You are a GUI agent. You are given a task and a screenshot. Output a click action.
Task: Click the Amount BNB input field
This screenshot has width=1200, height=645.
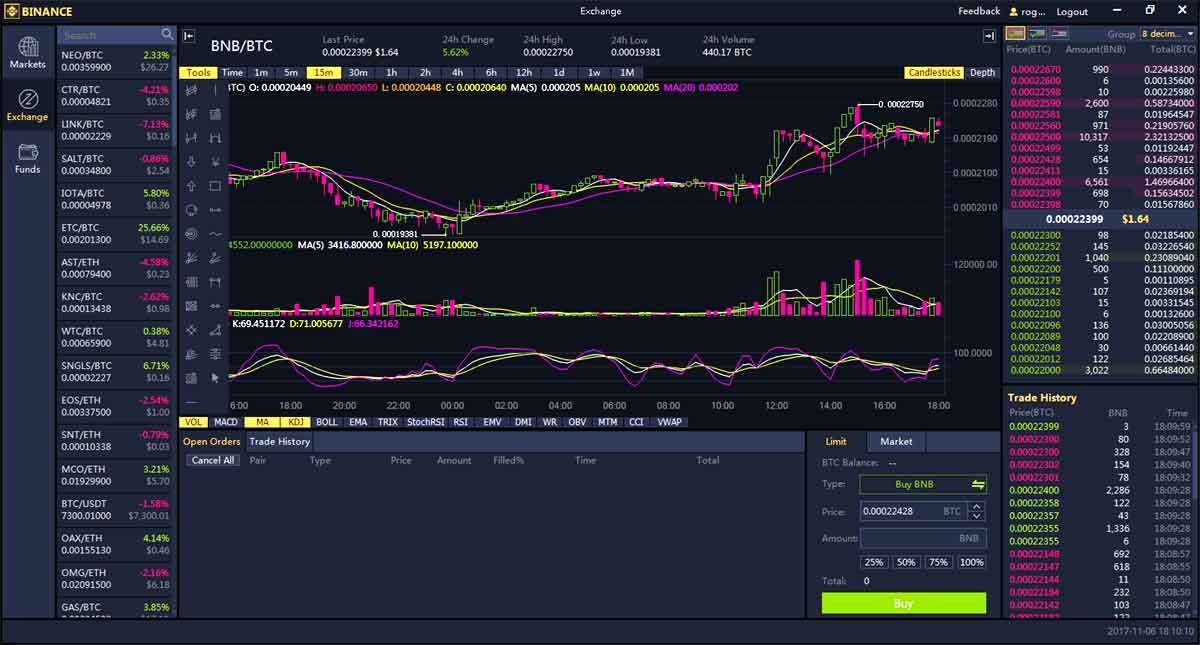point(923,538)
